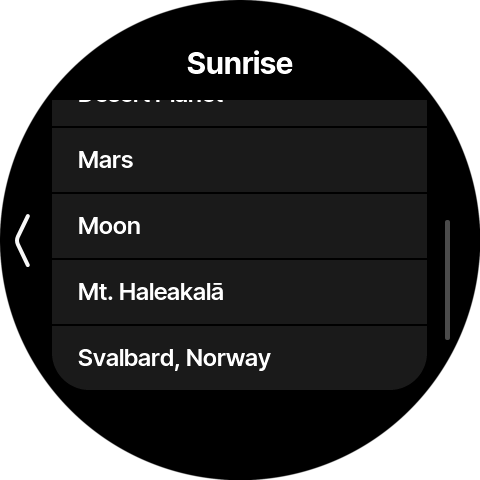Select the topmost clipped list row
Screen dimensions: 480x480
point(239,113)
